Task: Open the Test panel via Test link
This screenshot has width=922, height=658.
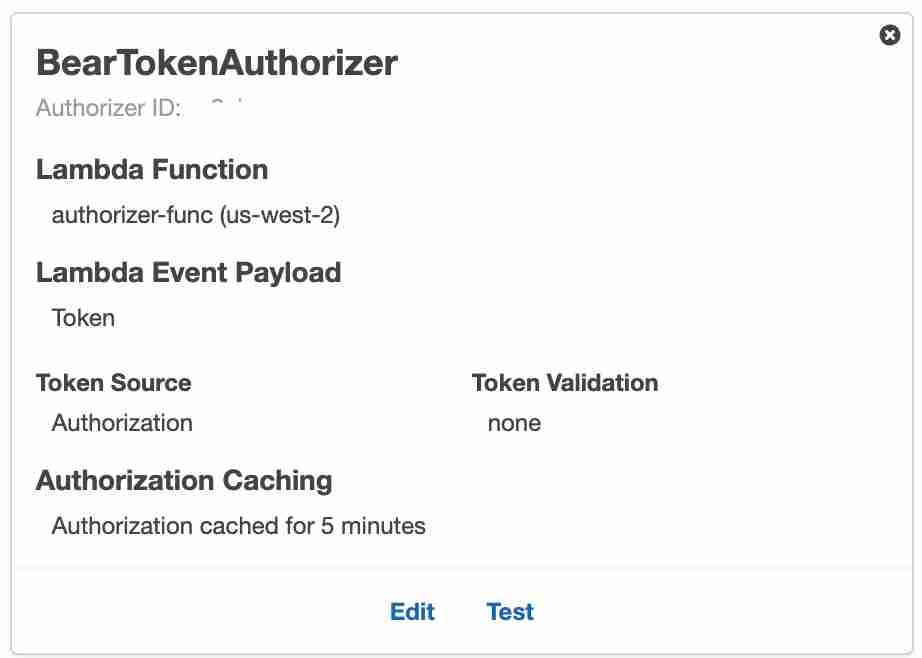Action: click(510, 612)
